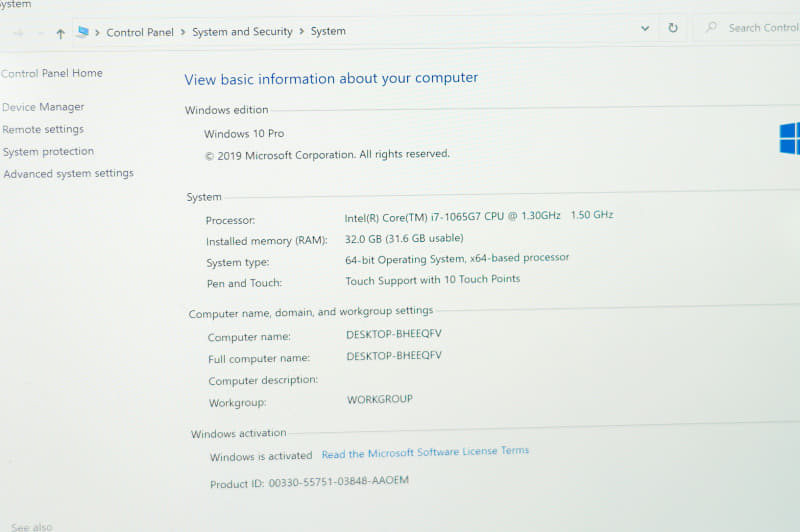This screenshot has height=532, width=800.
Task: Click the WORKGROUP value
Action: (x=380, y=399)
